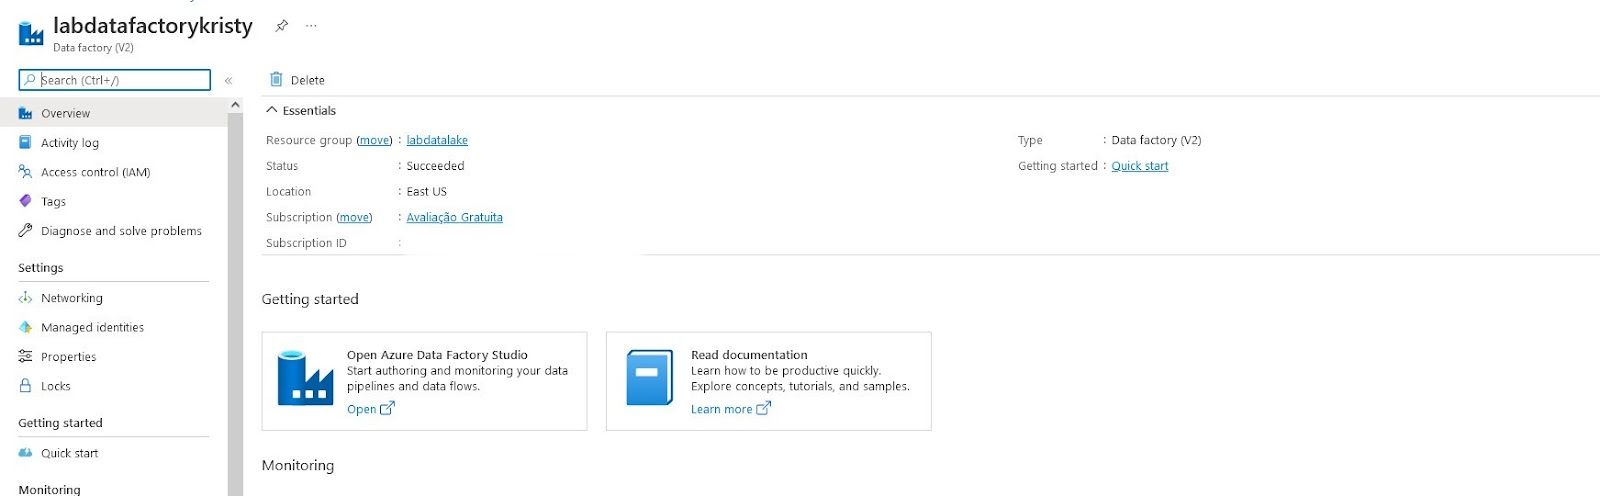Open the more options ellipsis beside title

click(x=311, y=26)
